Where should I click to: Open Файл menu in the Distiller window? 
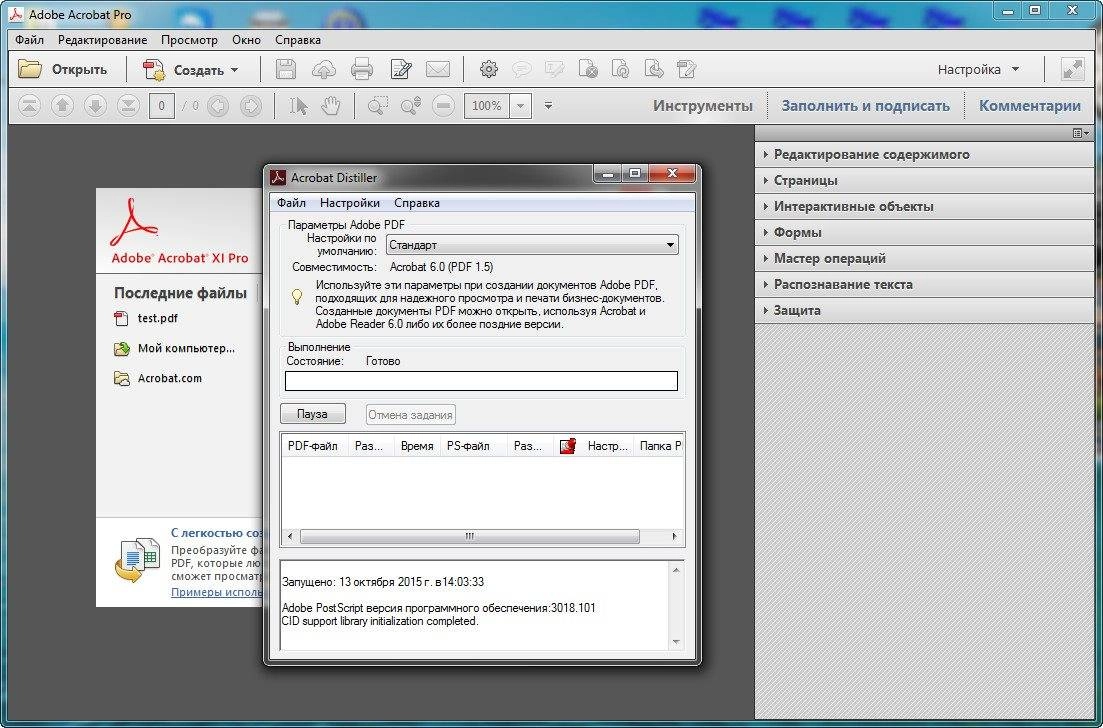(291, 203)
